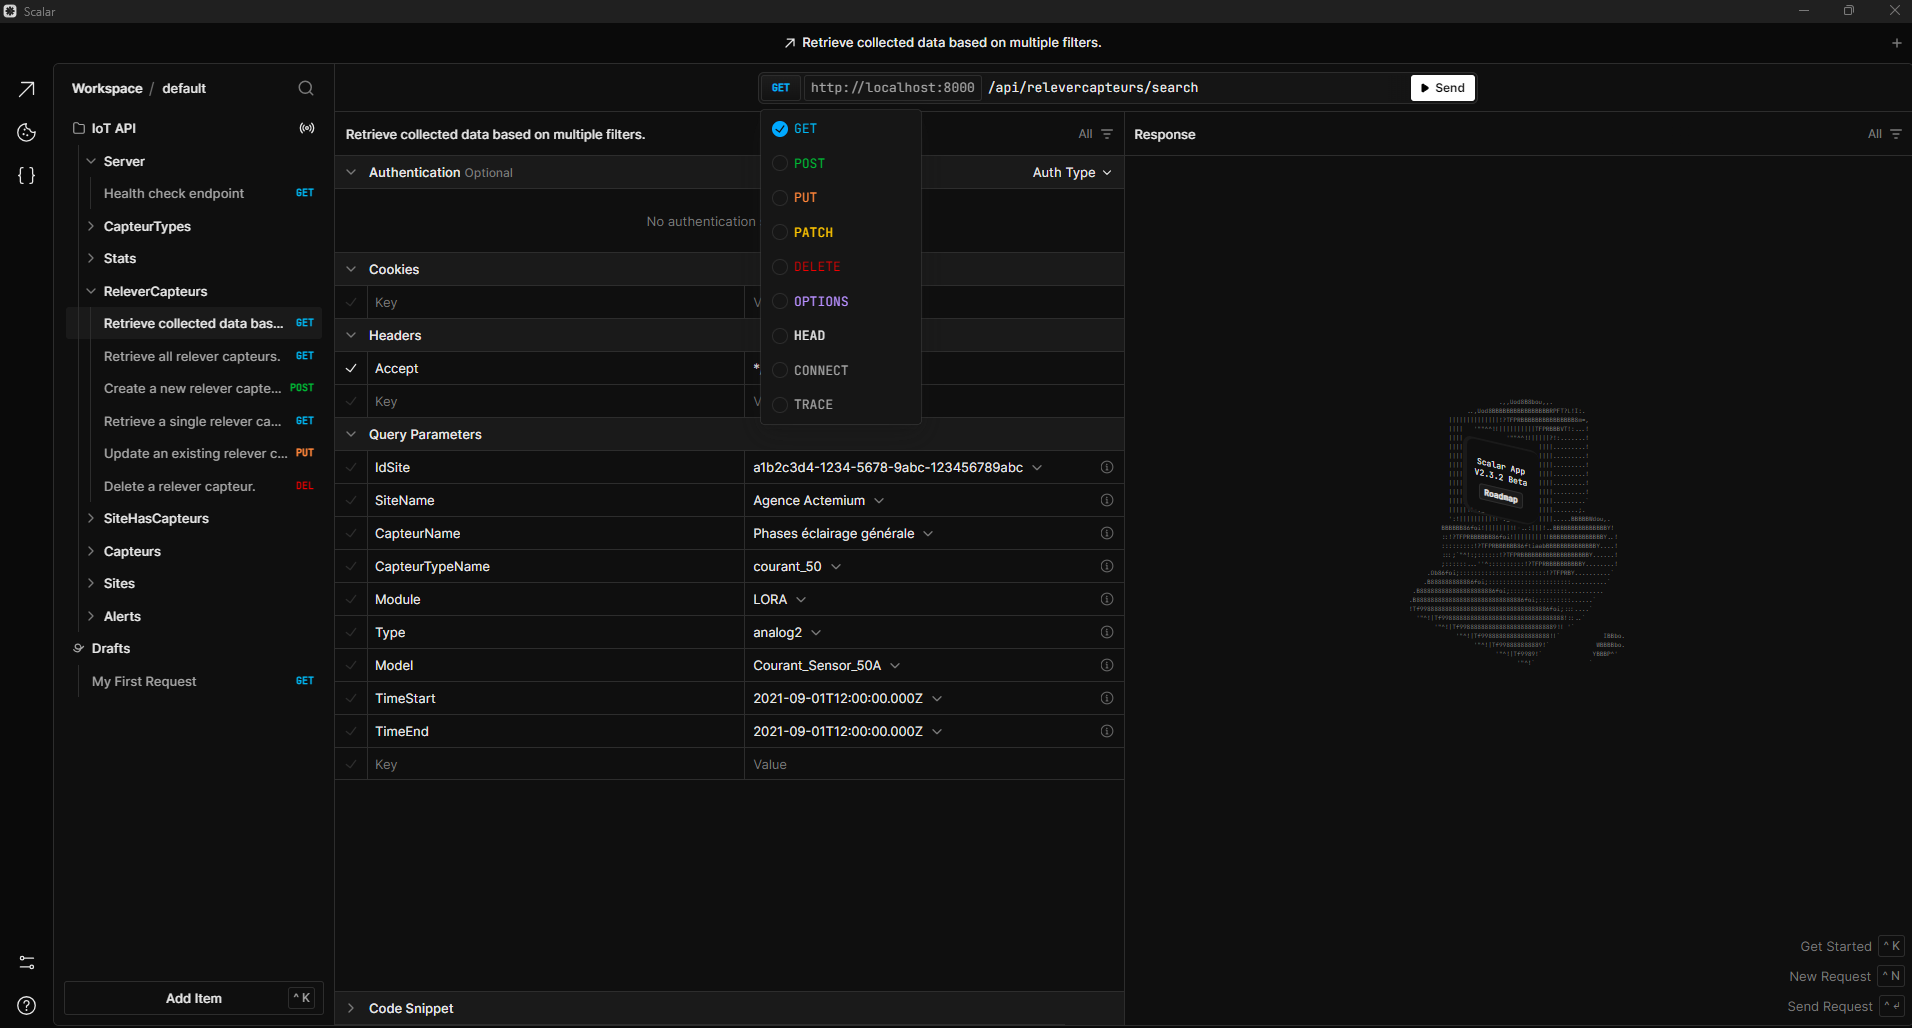Expand the SiteHasCapteurs folder

click(x=156, y=518)
